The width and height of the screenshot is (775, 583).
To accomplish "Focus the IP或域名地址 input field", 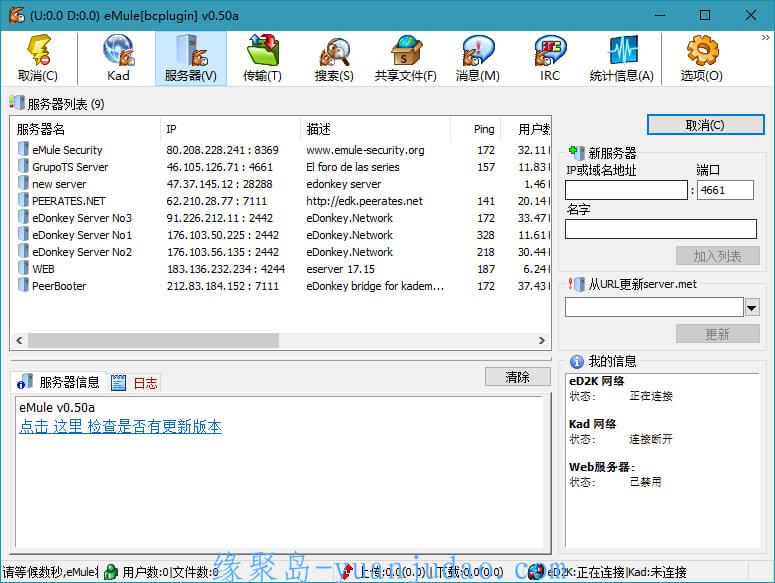I will pos(626,190).
